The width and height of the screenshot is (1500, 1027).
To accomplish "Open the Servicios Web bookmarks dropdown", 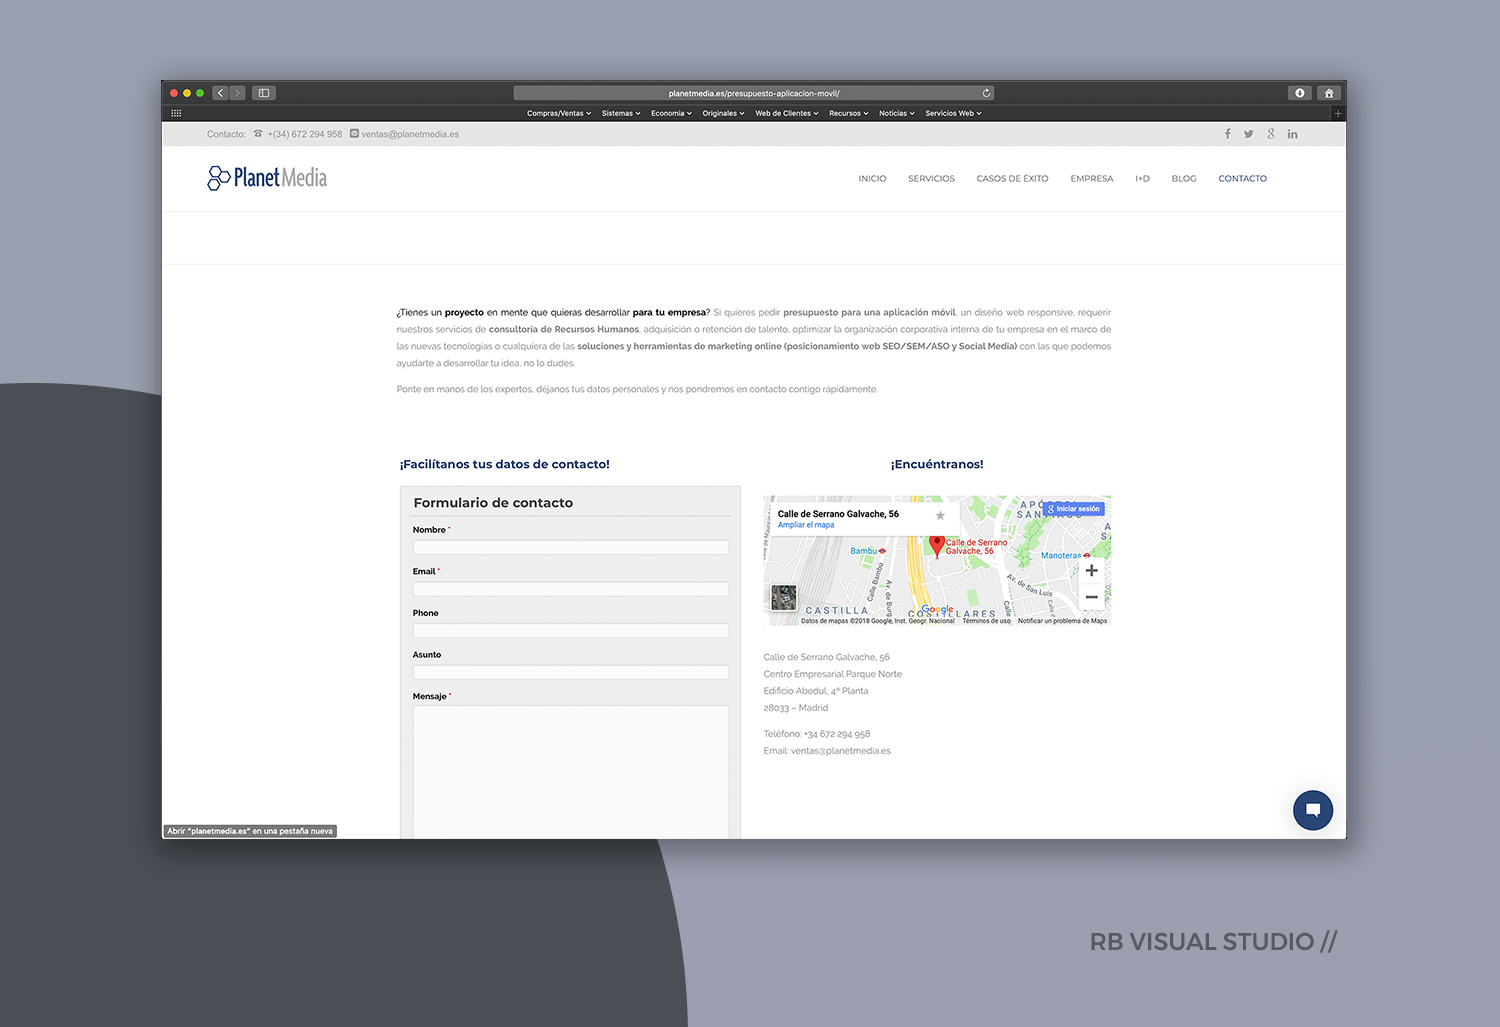I will coord(953,114).
